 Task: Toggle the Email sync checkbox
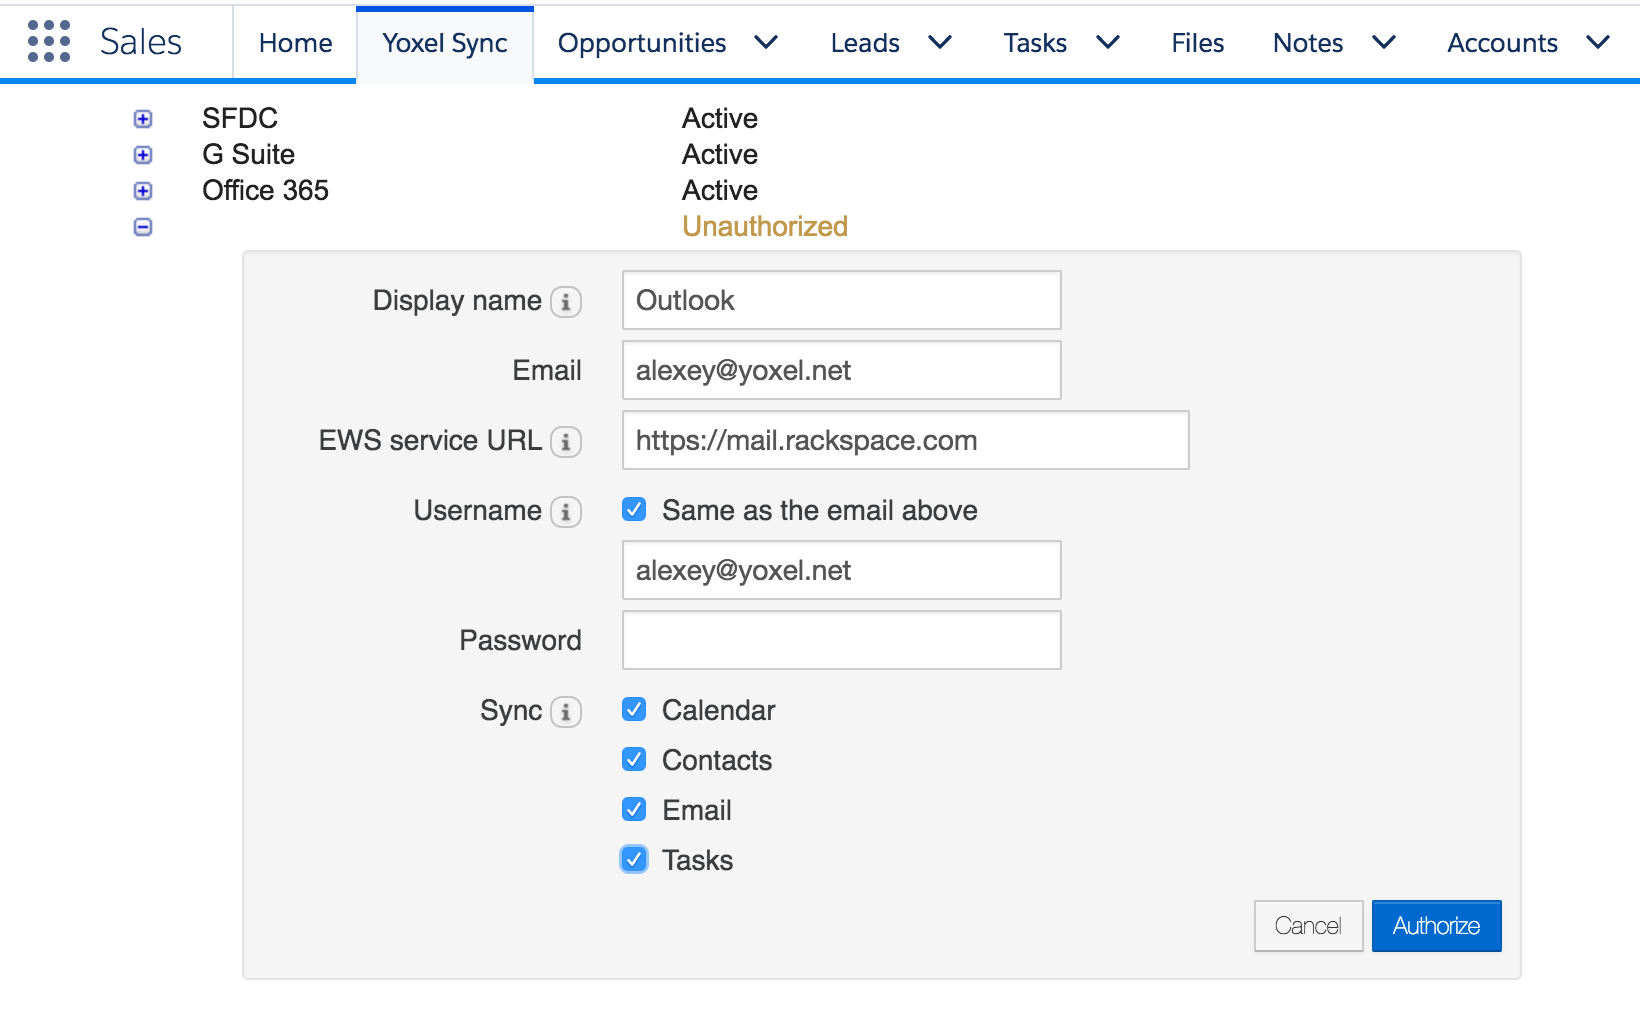(634, 809)
